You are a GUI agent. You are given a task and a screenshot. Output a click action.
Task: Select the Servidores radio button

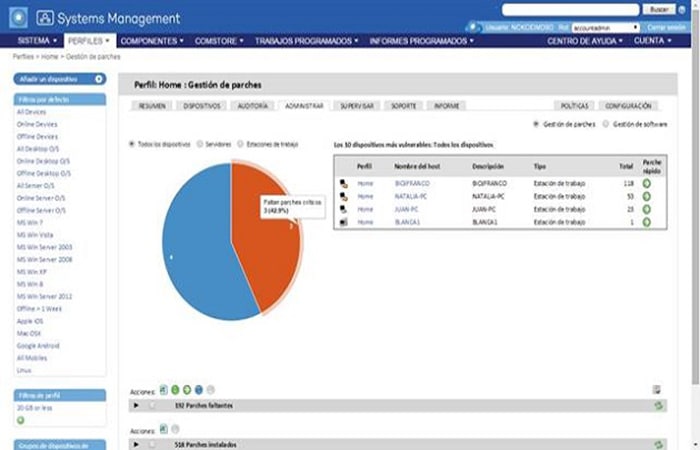(200, 144)
